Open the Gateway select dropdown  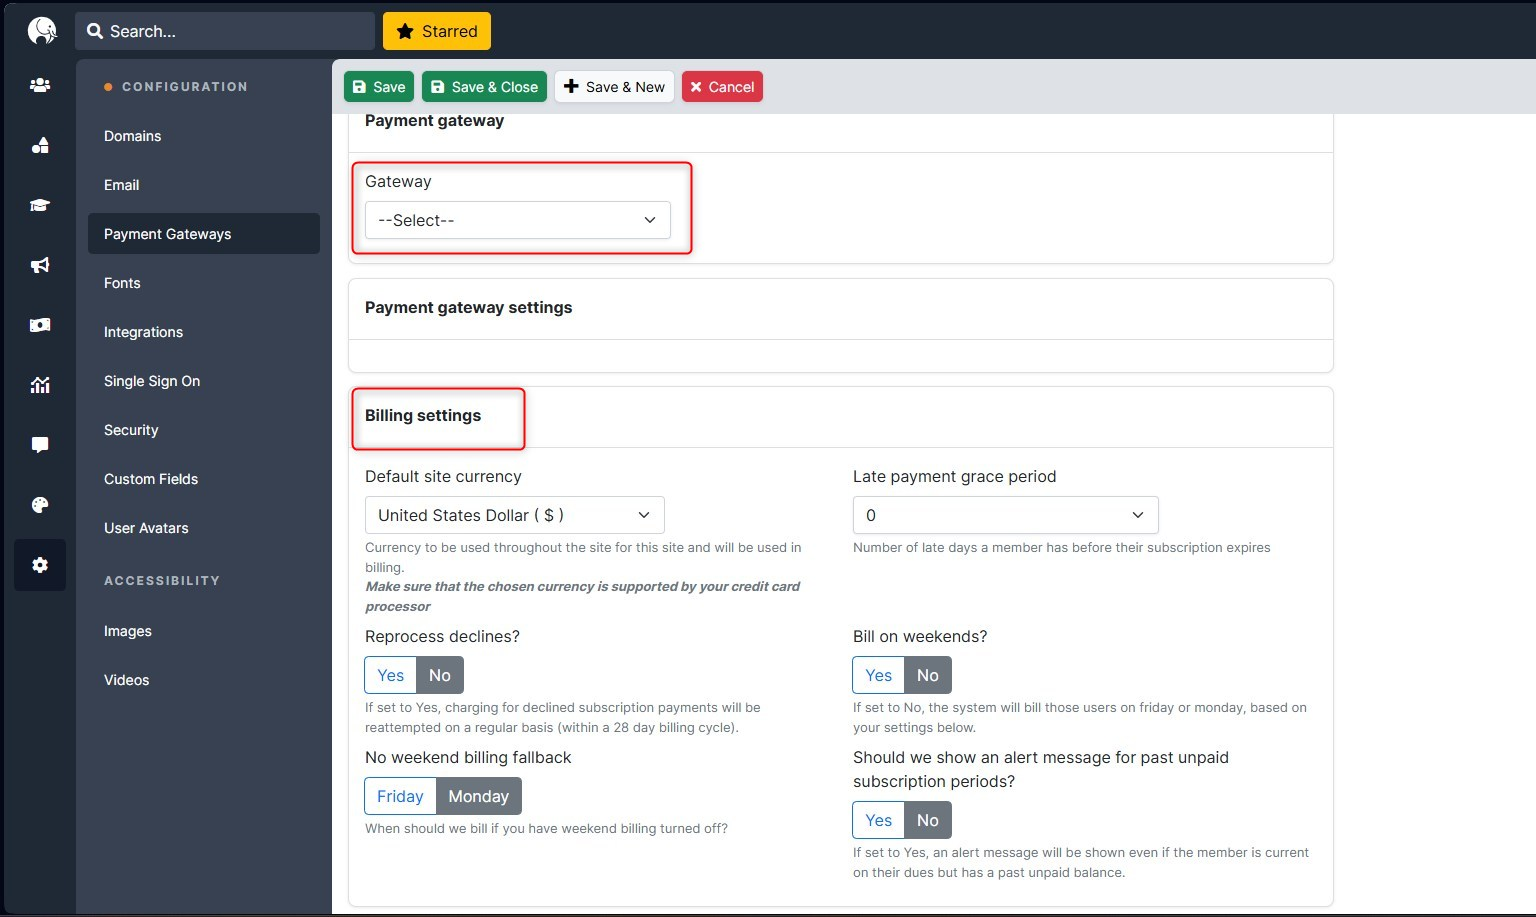(x=517, y=220)
